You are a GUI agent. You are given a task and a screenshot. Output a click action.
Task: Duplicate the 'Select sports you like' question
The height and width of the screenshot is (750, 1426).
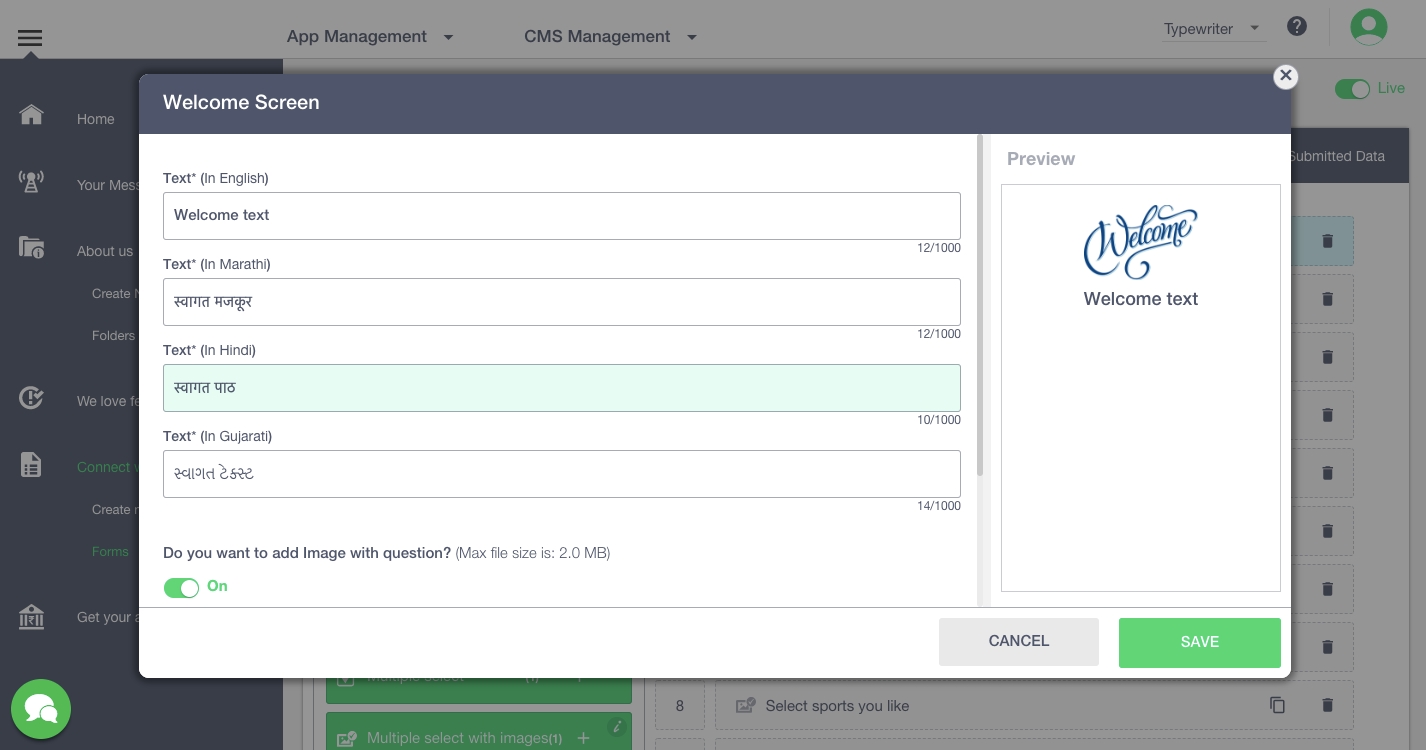[x=1277, y=705]
